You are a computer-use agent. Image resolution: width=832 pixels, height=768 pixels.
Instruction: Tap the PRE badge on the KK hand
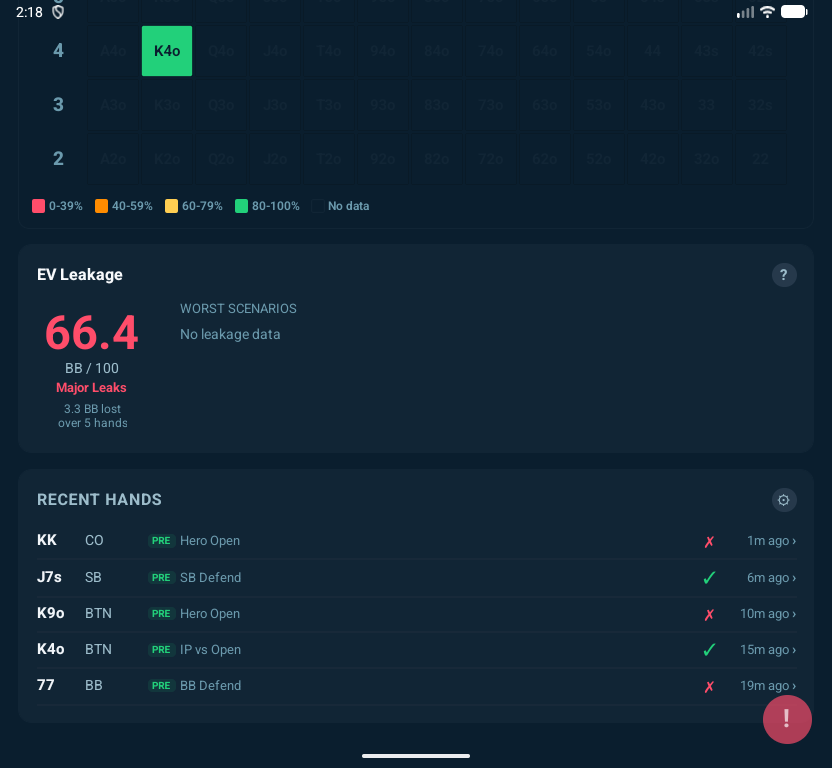pyautogui.click(x=161, y=541)
